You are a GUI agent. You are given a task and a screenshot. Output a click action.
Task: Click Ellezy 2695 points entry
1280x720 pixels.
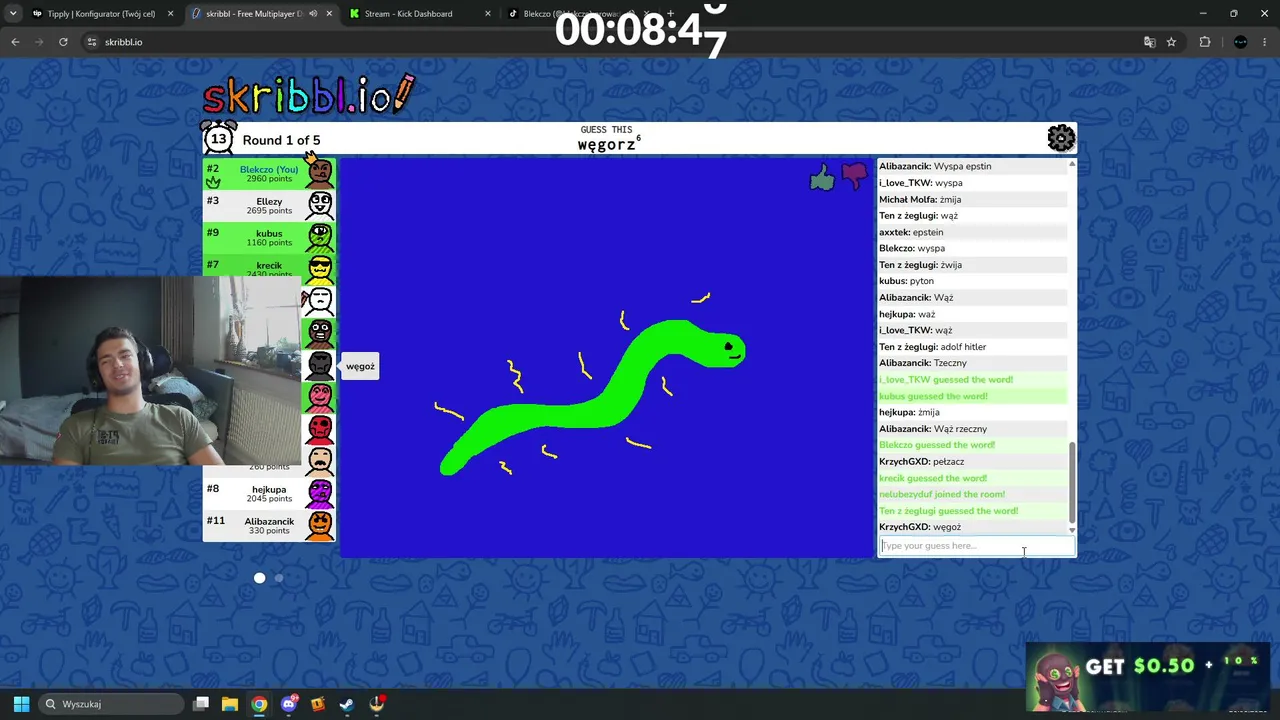269,205
